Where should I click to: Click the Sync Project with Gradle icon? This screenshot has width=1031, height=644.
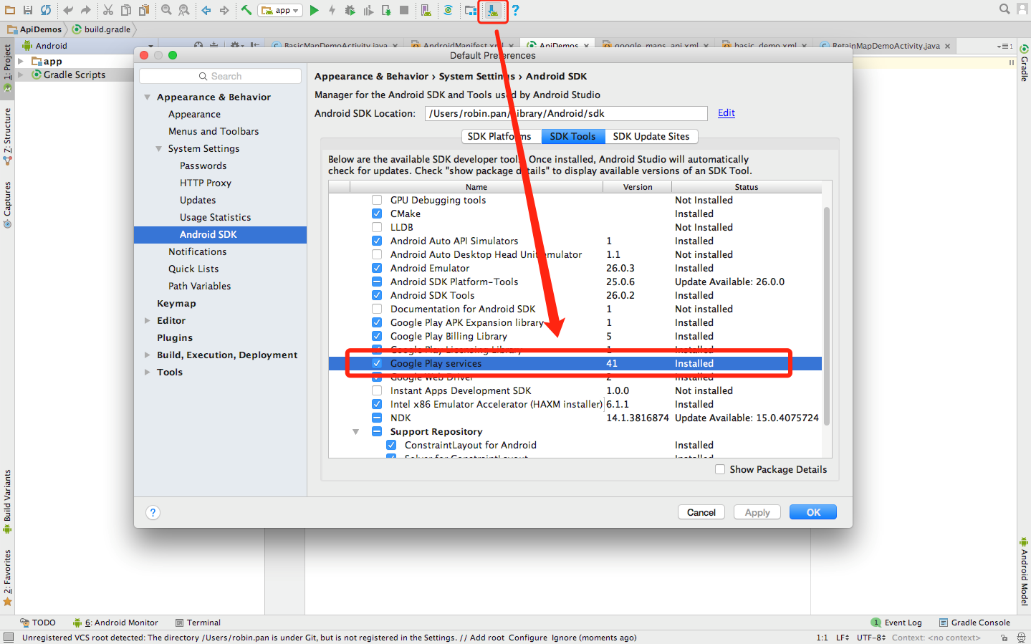click(448, 10)
